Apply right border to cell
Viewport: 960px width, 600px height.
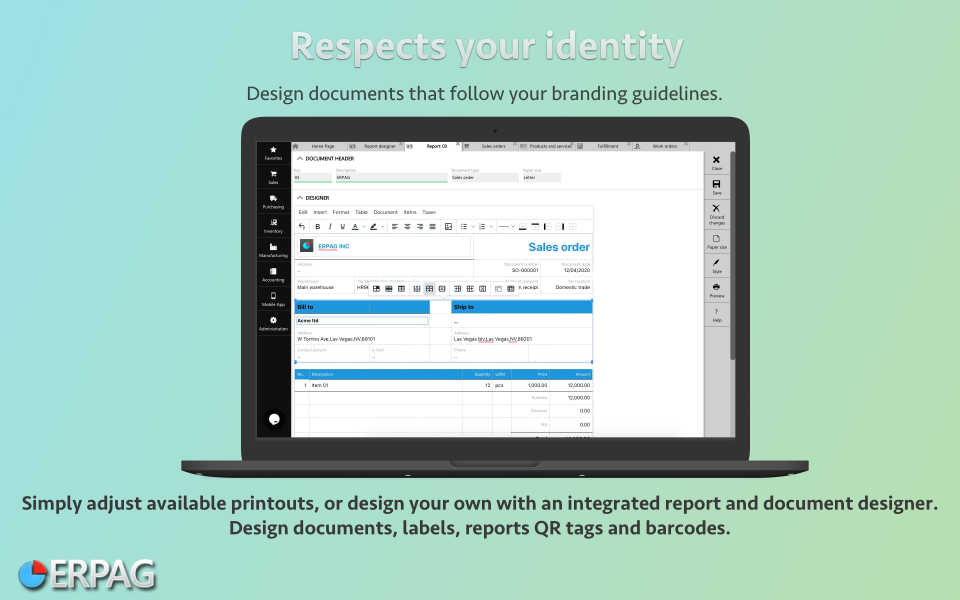(x=560, y=227)
